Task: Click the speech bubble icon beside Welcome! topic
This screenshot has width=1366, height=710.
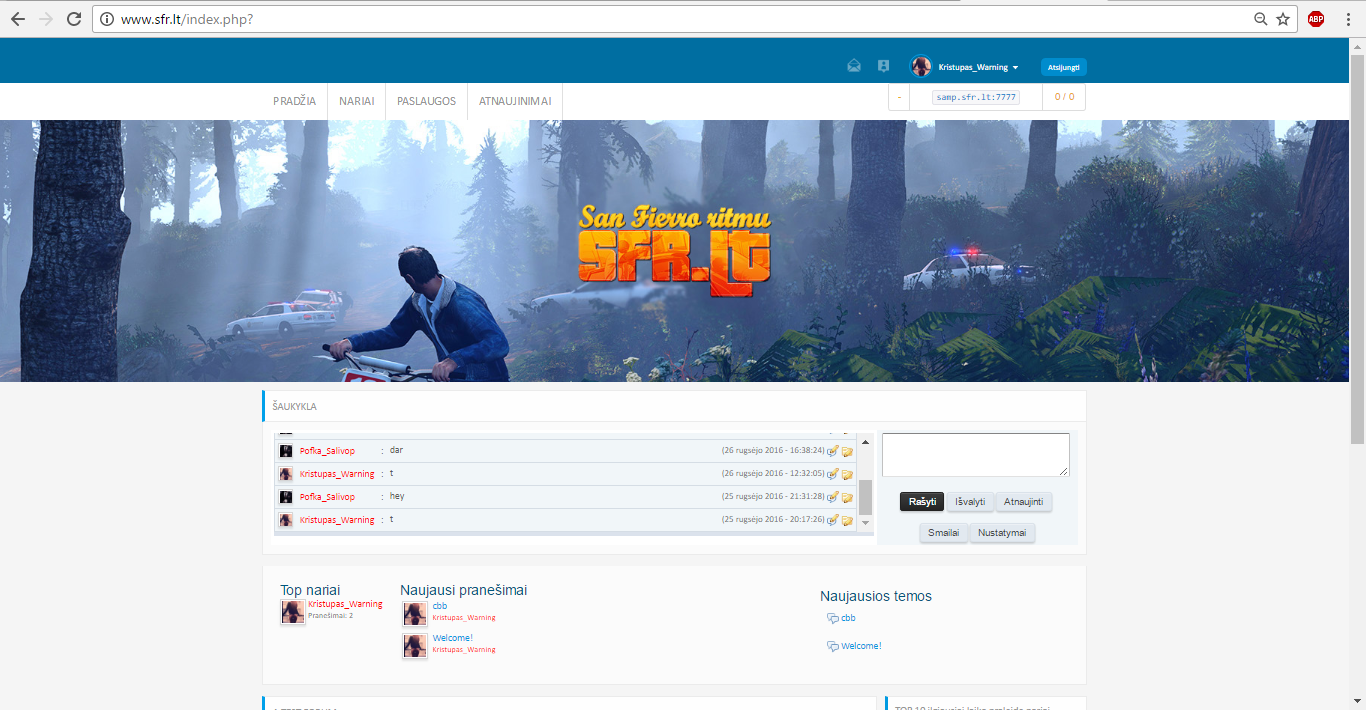Action: click(x=832, y=646)
